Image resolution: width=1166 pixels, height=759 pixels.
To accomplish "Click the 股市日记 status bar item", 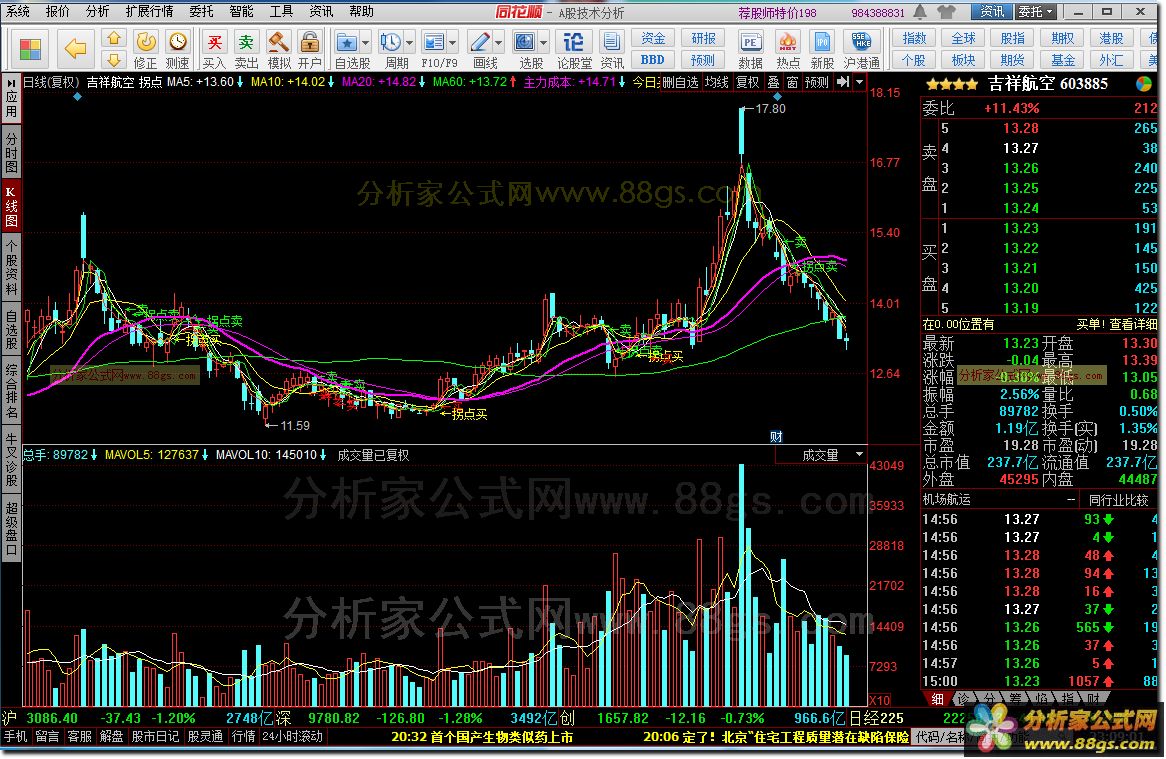I will [x=155, y=737].
